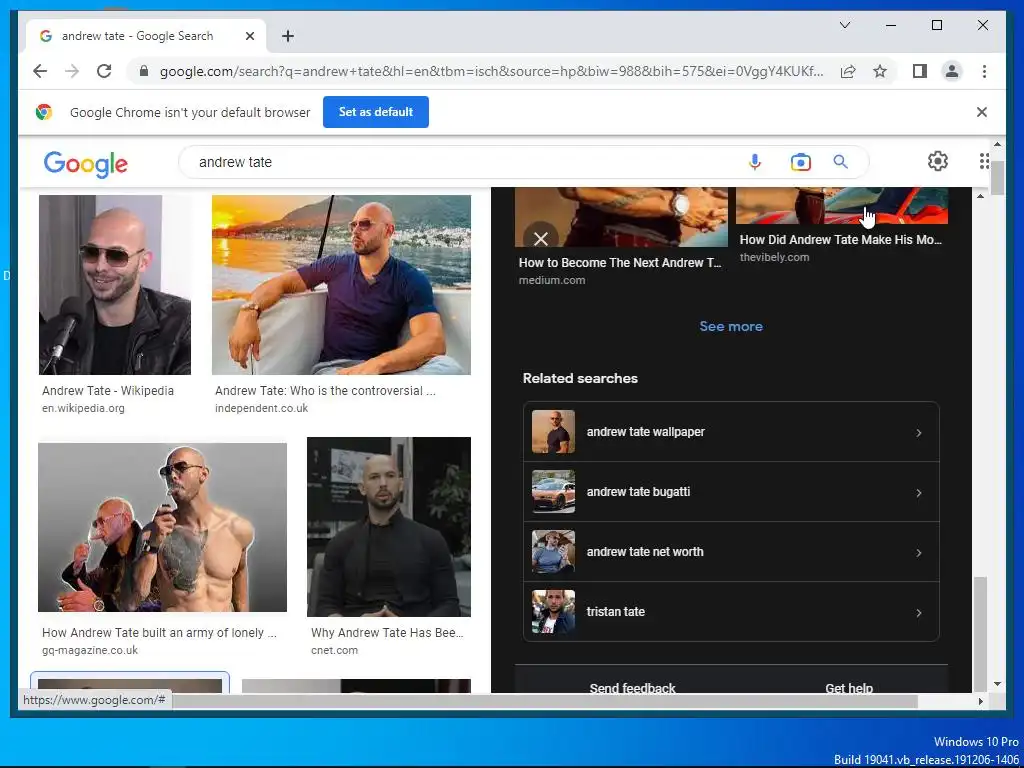Open 'How Did Andrew Tate Make His Mo...' result
This screenshot has width=1024, height=768.
coord(840,240)
